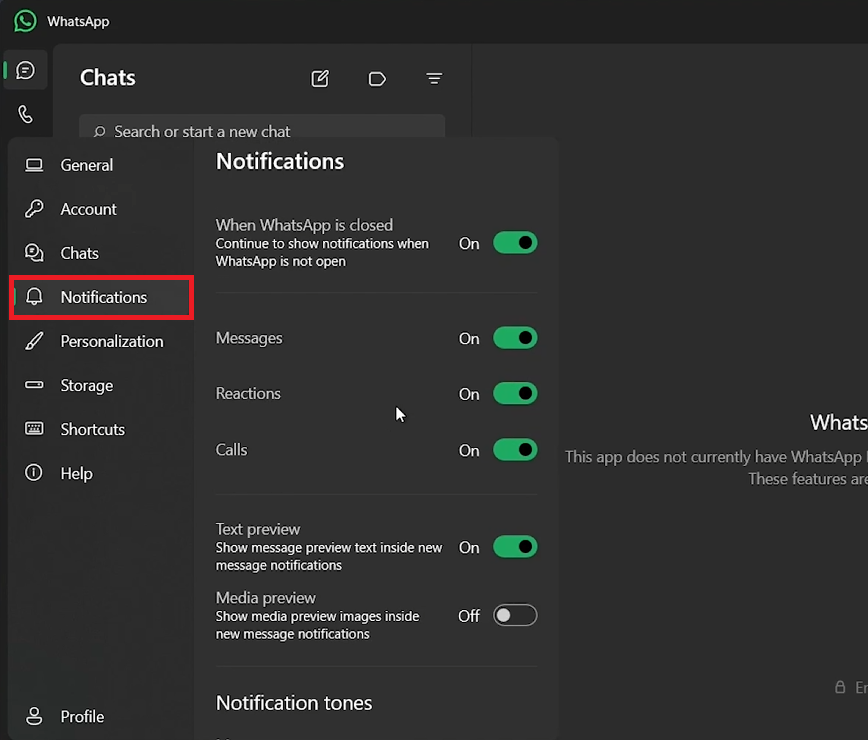868x740 pixels.
Task: Click the 'Reactions' setting label
Action: tap(248, 394)
